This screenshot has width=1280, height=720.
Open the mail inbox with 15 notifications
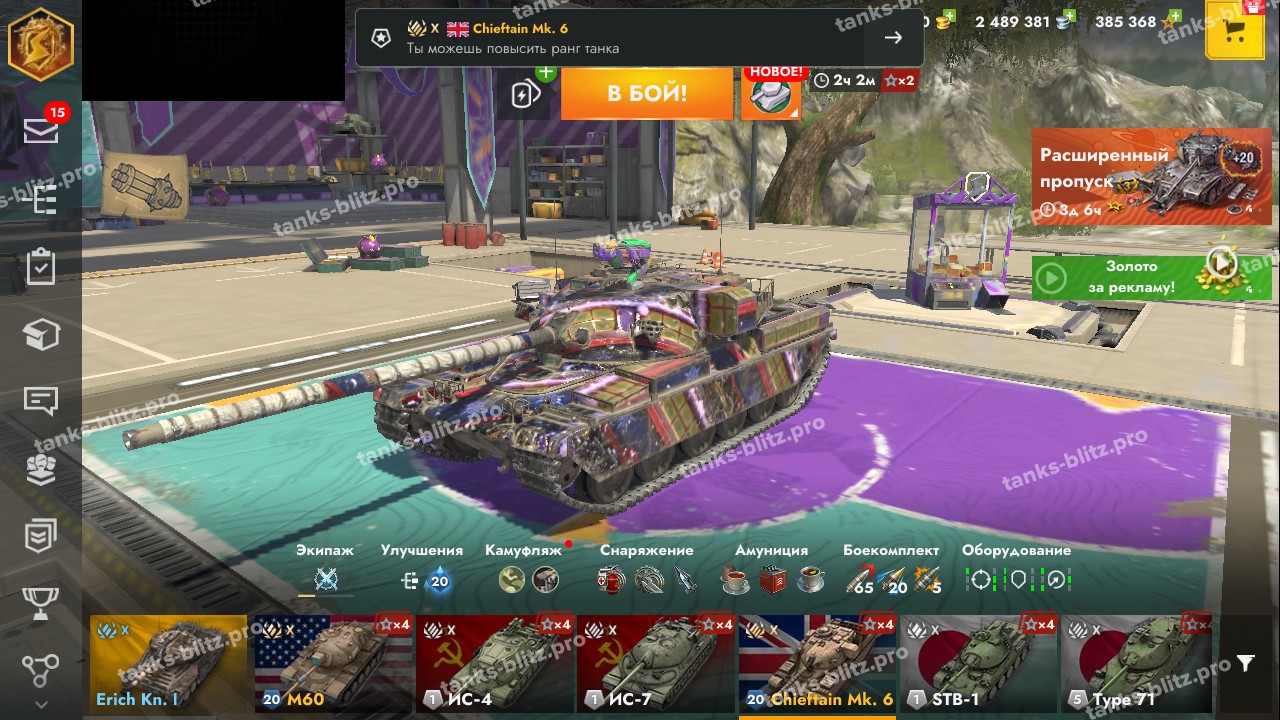(x=41, y=130)
